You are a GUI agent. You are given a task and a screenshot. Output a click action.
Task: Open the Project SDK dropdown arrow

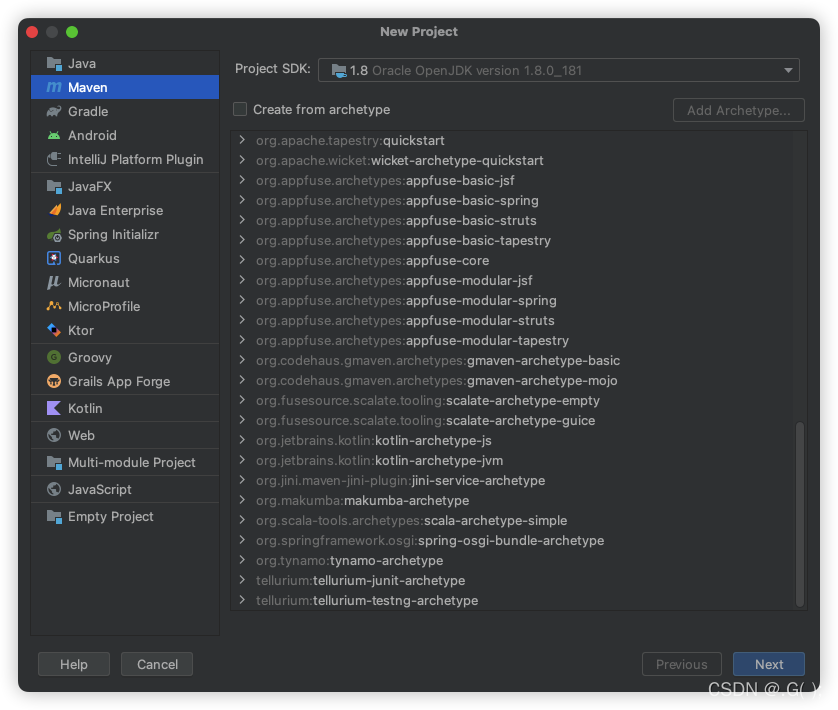[x=788, y=71]
